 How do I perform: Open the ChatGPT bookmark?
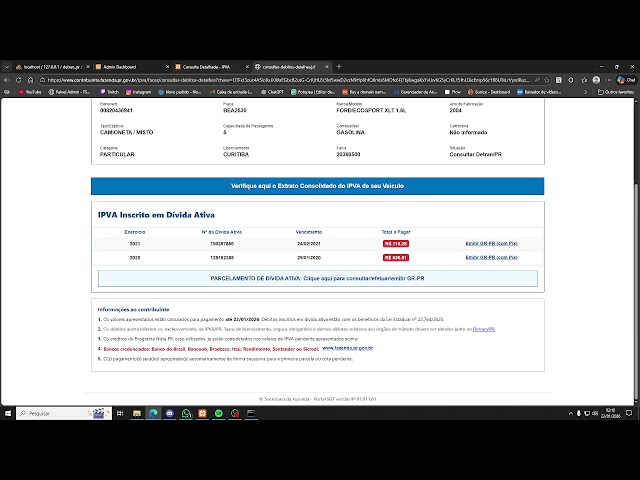tap(272, 92)
